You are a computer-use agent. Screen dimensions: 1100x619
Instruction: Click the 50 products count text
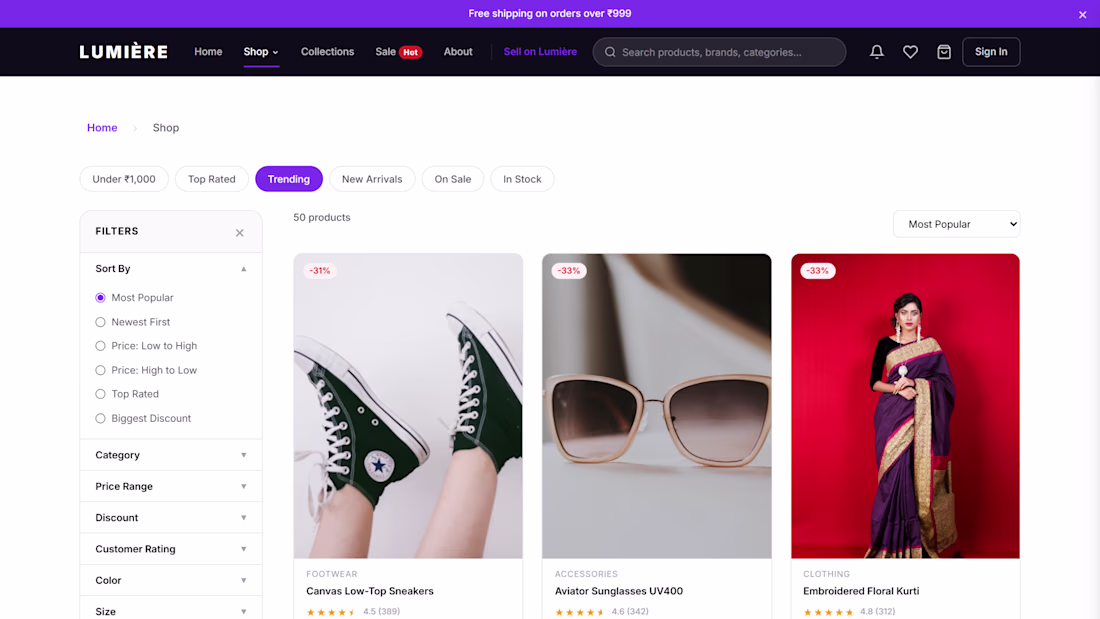pyautogui.click(x=322, y=218)
